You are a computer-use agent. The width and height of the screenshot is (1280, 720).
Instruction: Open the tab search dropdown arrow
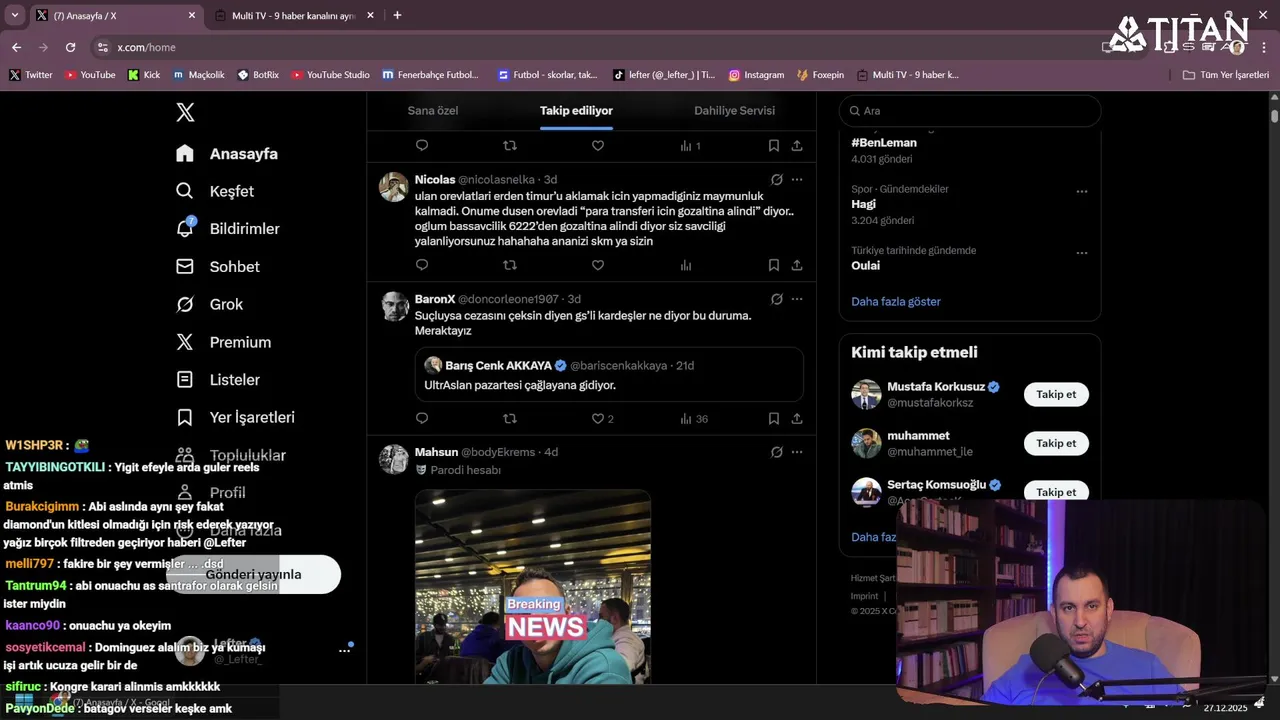[x=14, y=15]
